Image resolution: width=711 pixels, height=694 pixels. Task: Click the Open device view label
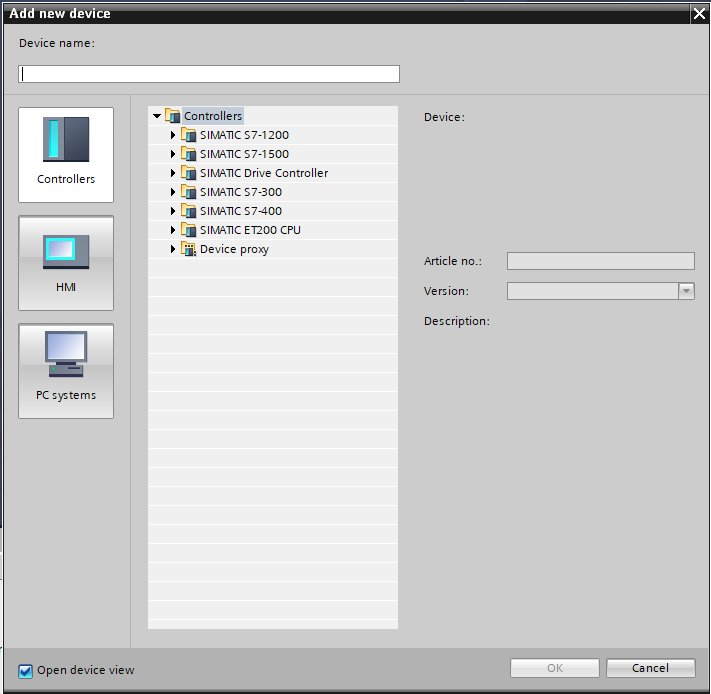click(86, 670)
